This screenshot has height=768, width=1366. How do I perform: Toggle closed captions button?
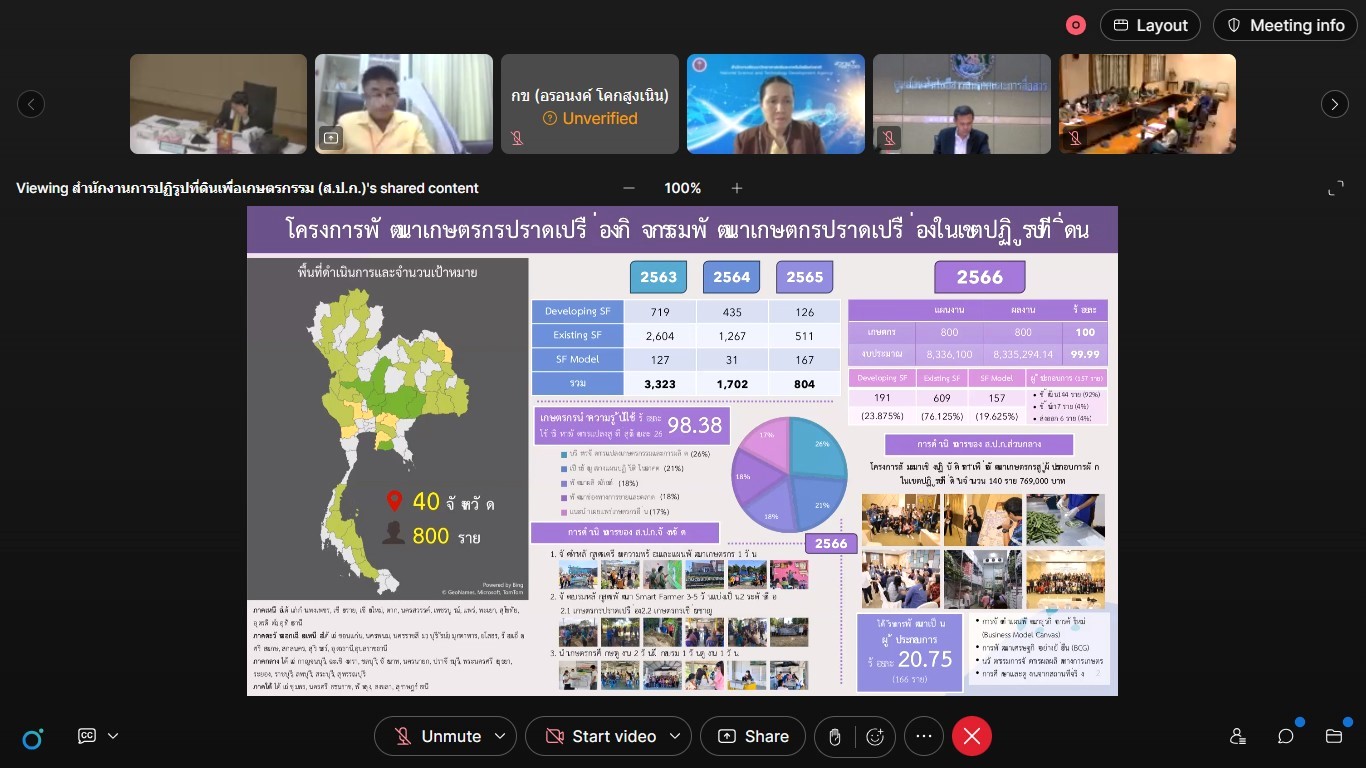click(x=87, y=736)
